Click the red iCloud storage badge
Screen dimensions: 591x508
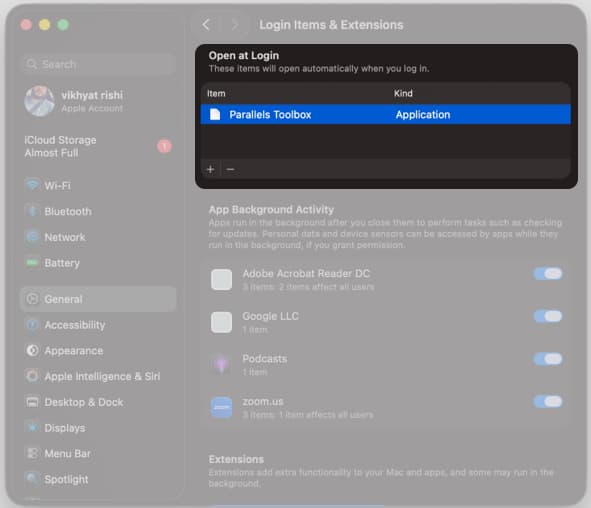[x=164, y=146]
